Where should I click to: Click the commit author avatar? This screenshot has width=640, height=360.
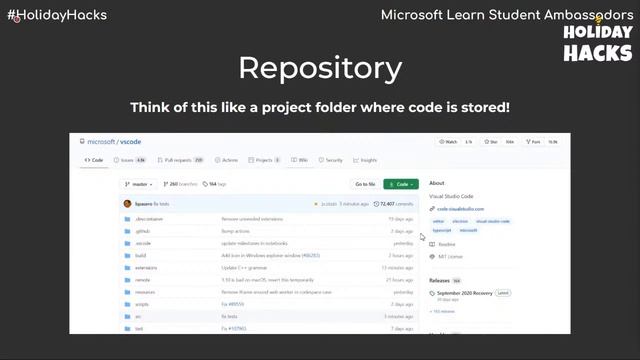127,204
